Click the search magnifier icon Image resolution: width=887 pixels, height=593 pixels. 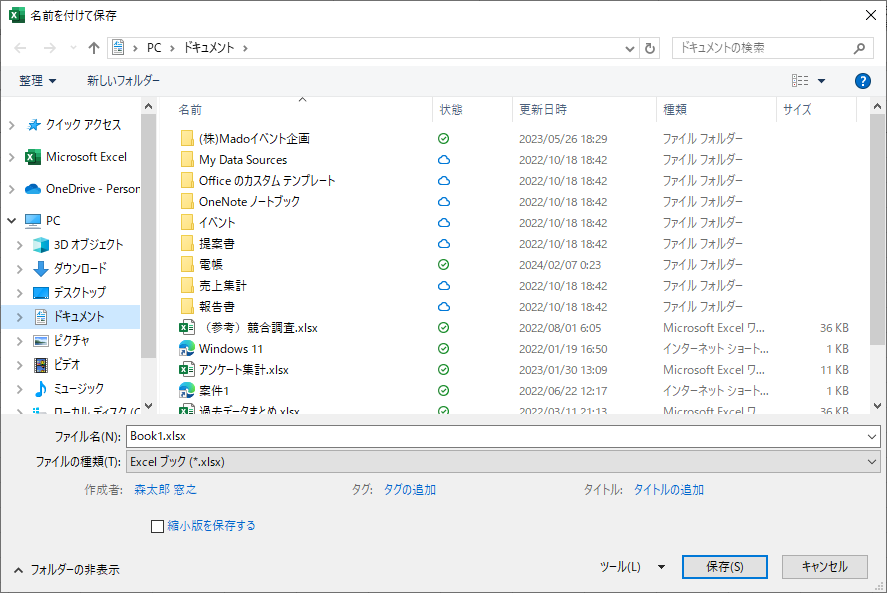[859, 48]
